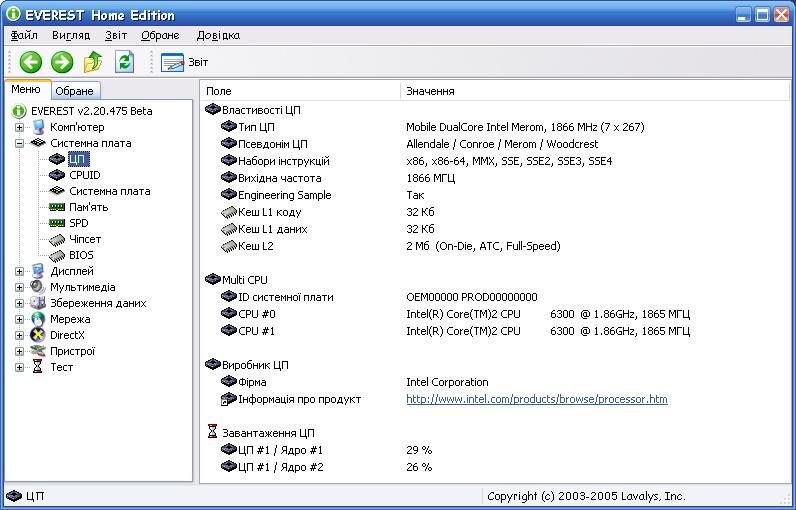This screenshot has width=796, height=510.
Task: Click the Завантаження ЦП hourglass icon
Action: coord(213,432)
